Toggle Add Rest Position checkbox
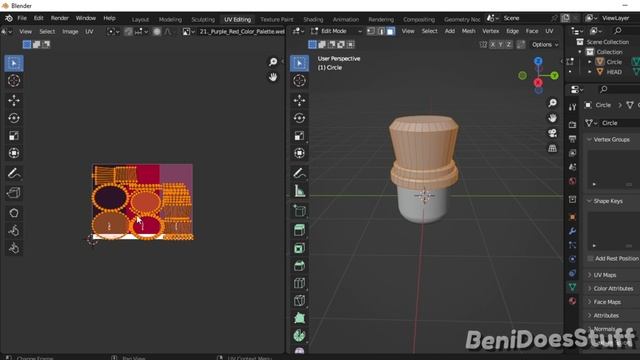The image size is (640, 360). (590, 258)
